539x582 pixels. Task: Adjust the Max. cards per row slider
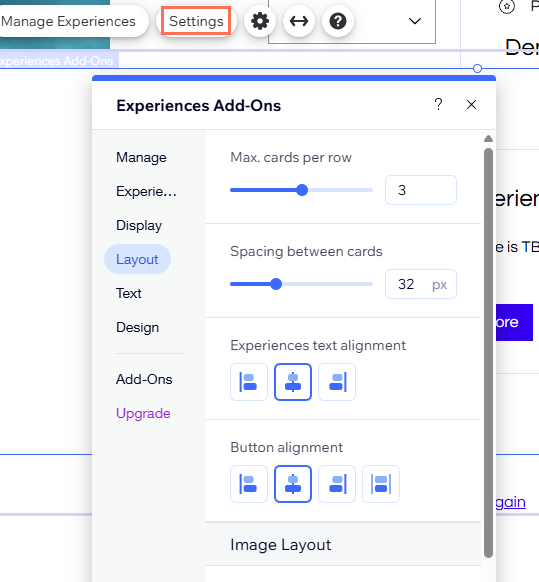click(301, 190)
